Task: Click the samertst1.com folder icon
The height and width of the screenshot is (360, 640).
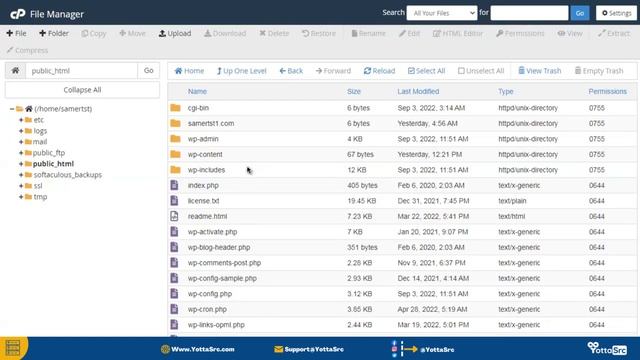Action: (x=176, y=123)
